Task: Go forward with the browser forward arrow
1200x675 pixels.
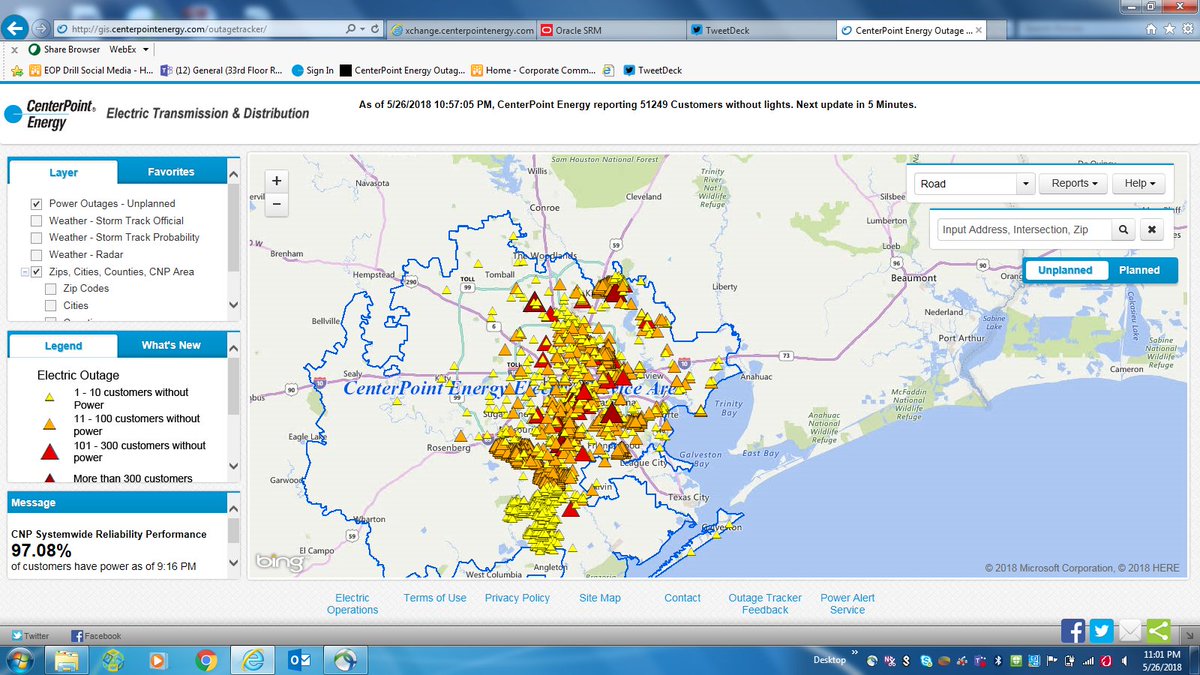Action: (40, 29)
